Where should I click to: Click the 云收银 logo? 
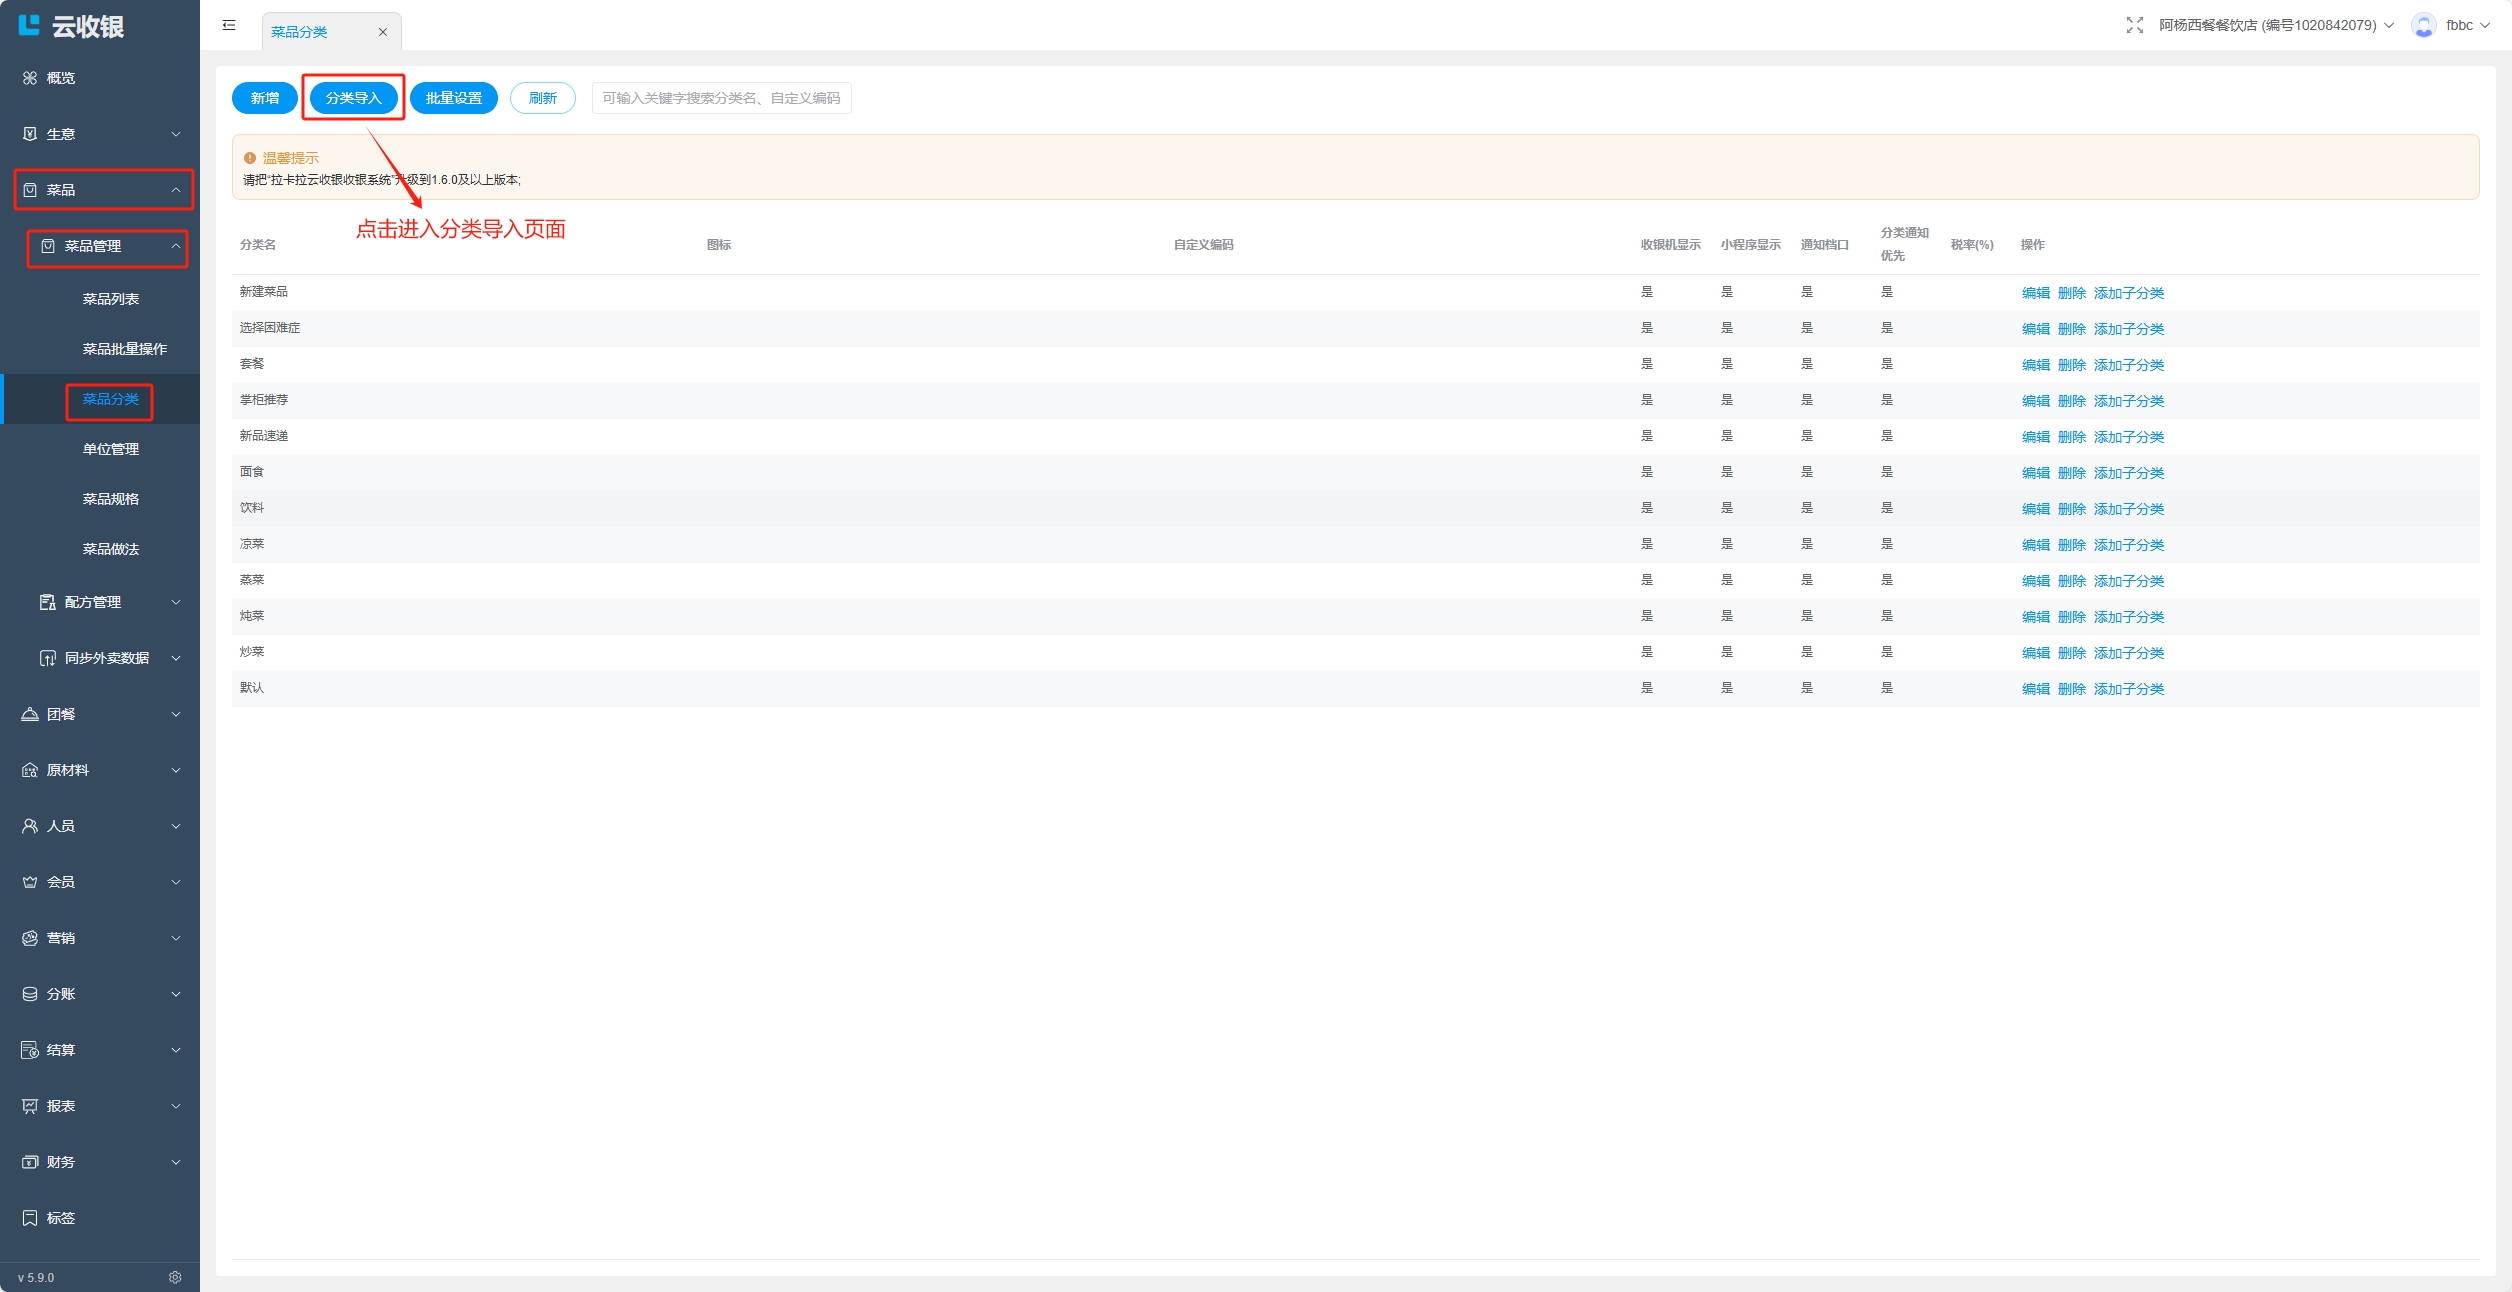point(70,26)
